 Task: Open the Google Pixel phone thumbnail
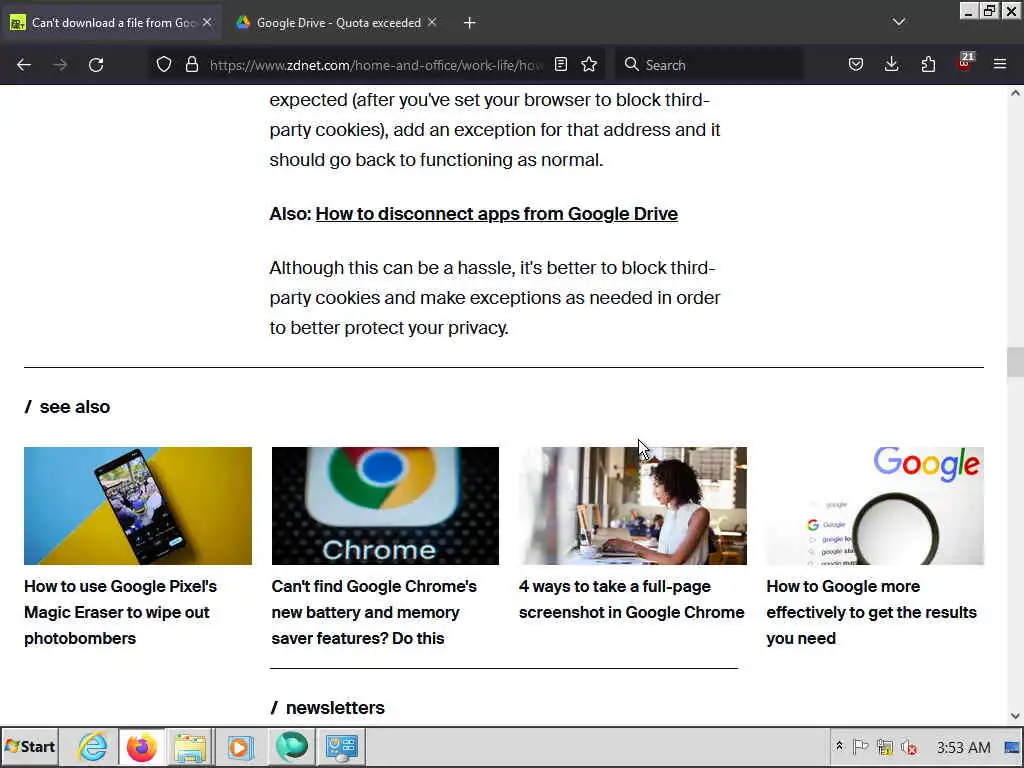click(x=138, y=505)
